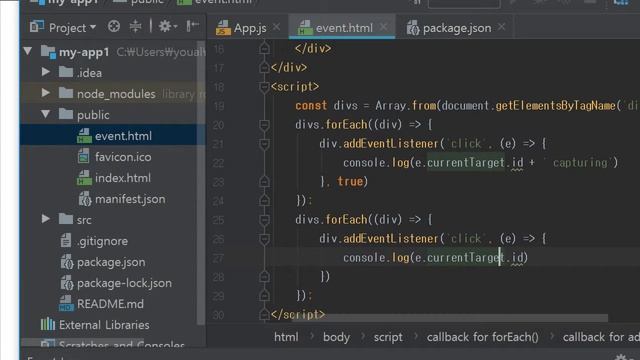Close the App.js tab
This screenshot has width=640, height=360.
click(276, 27)
